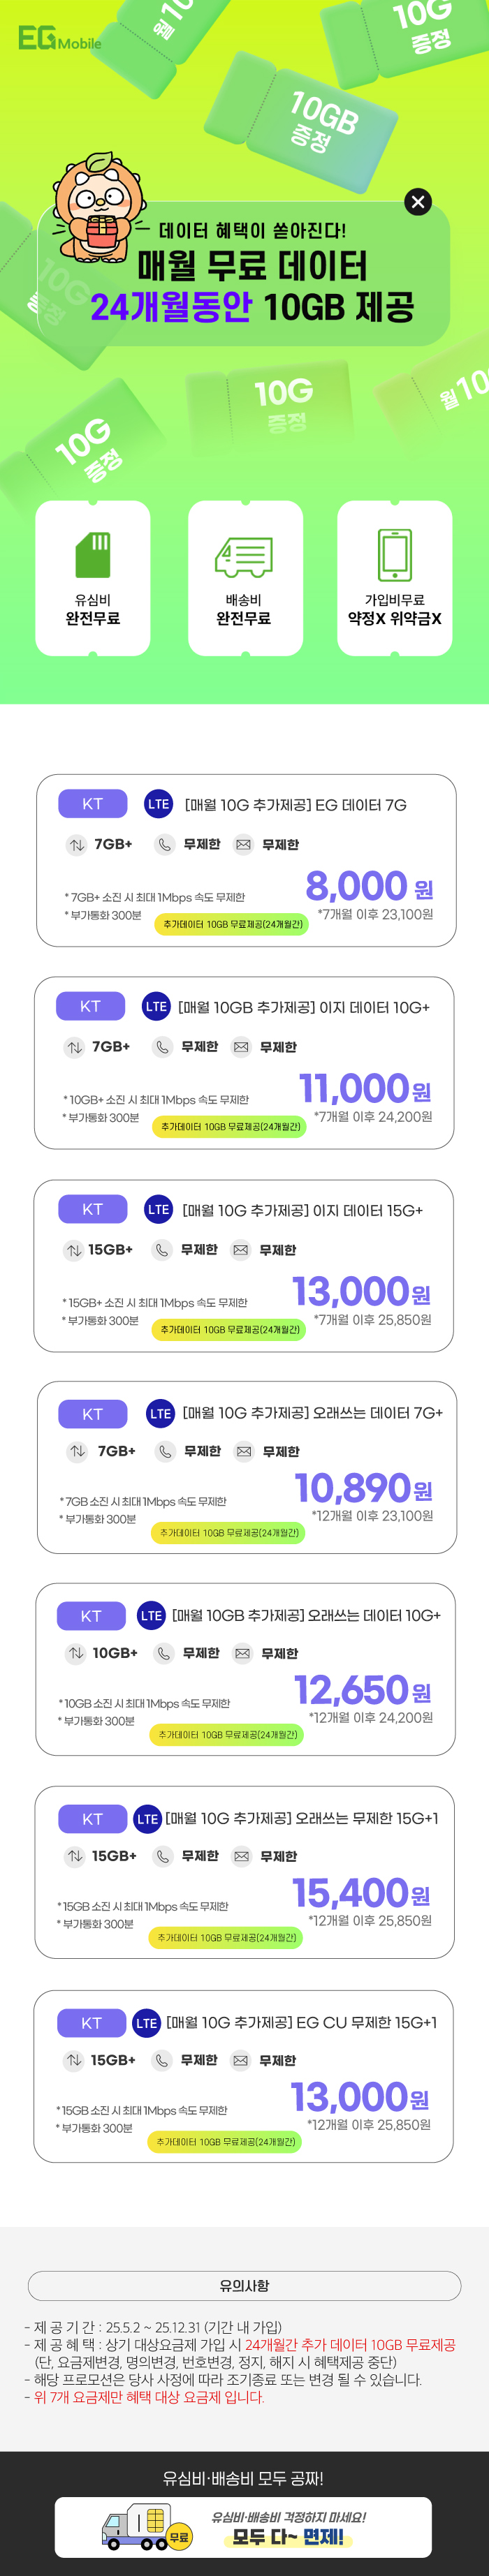Click the call icon on 이지 데이터 10G+ plan
The width and height of the screenshot is (489, 2576).
click(162, 1047)
